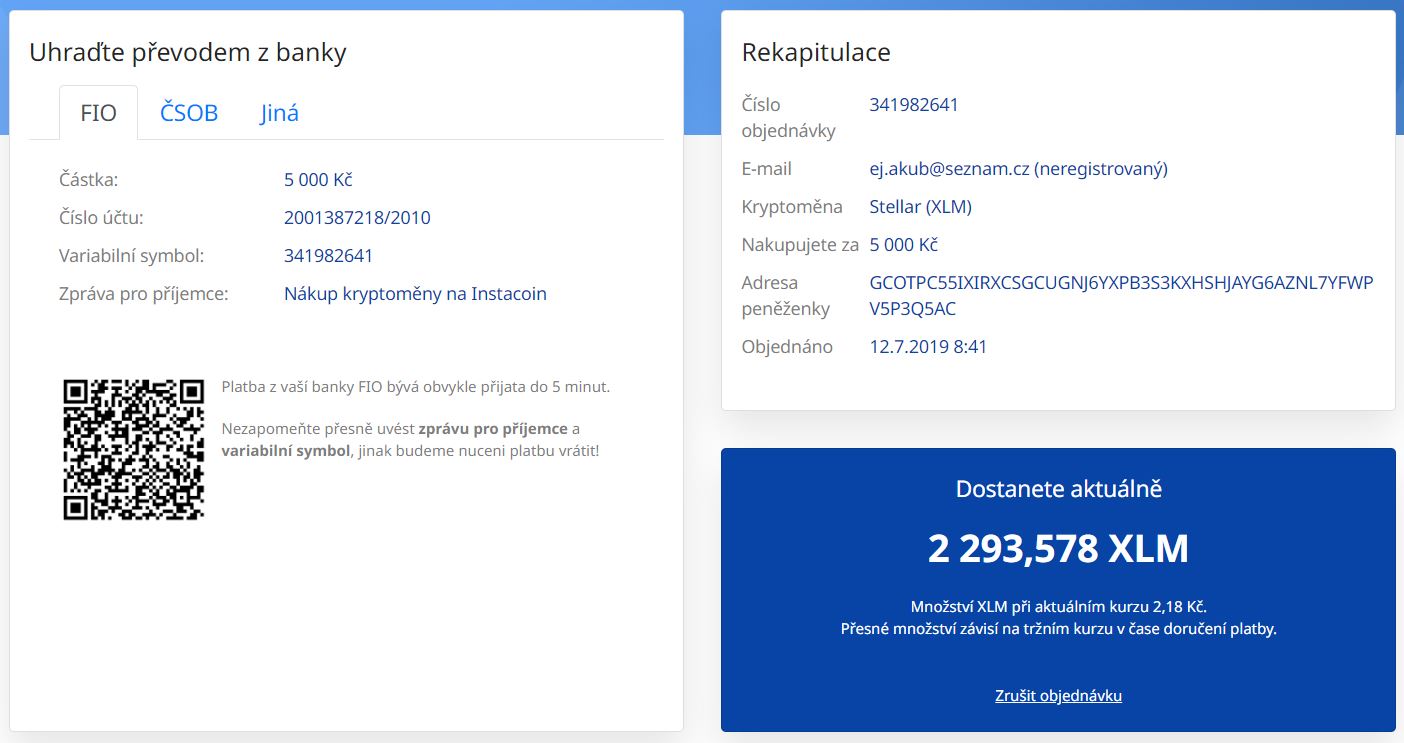Click the Adresa peněženky label
Screen dimensions: 1404x743
(x=786, y=296)
